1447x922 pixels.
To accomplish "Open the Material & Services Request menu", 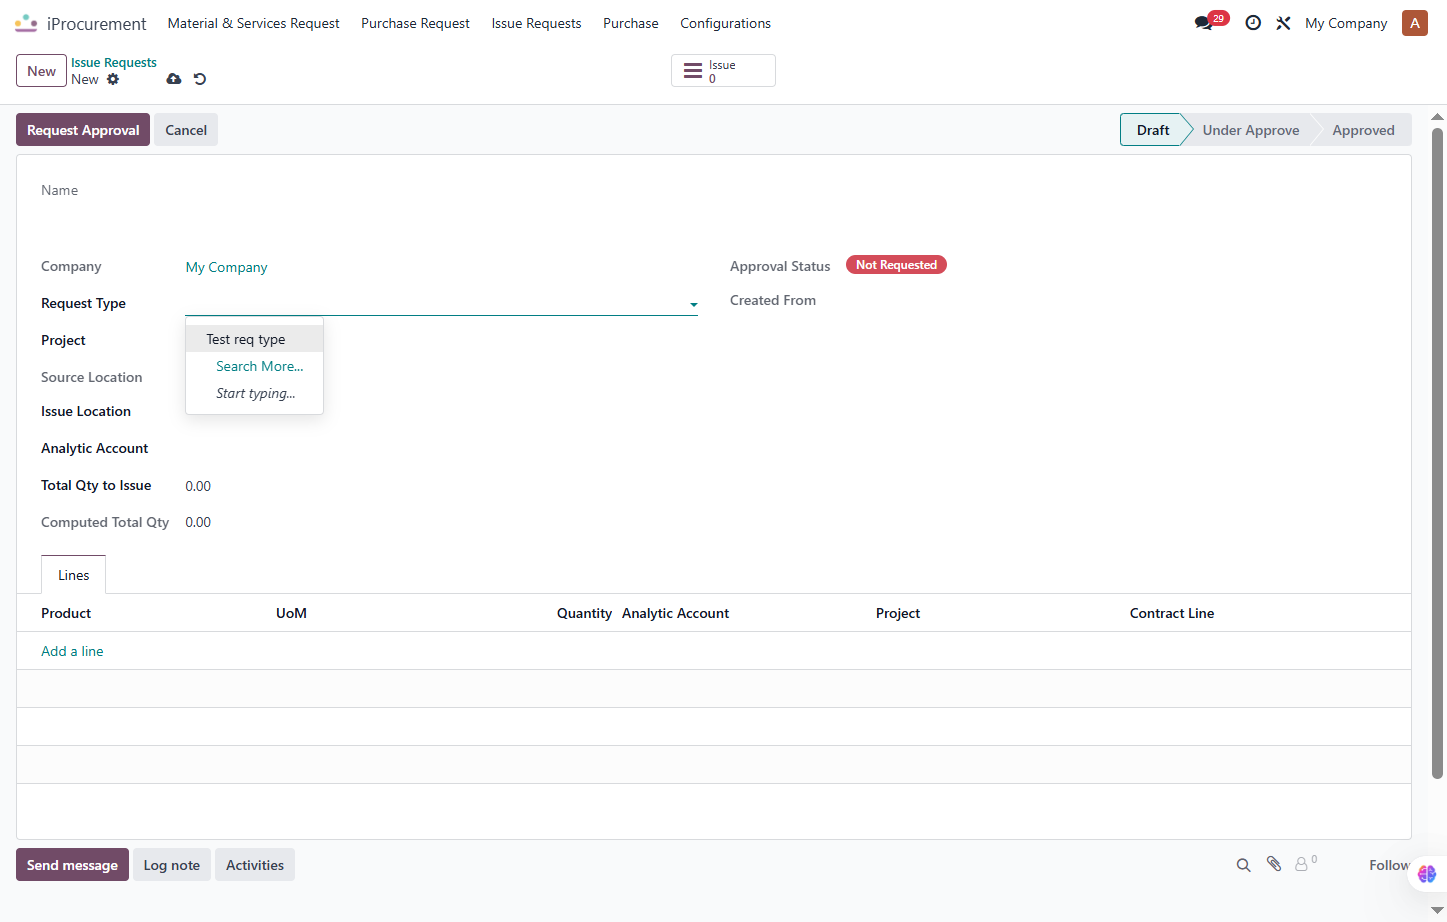I will [x=254, y=23].
